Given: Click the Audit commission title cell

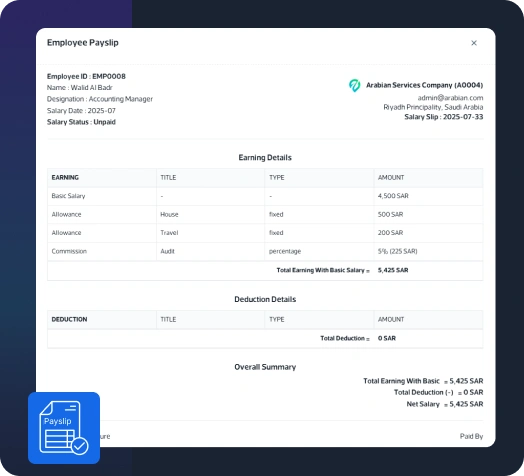Looking at the screenshot, I should tap(167, 251).
